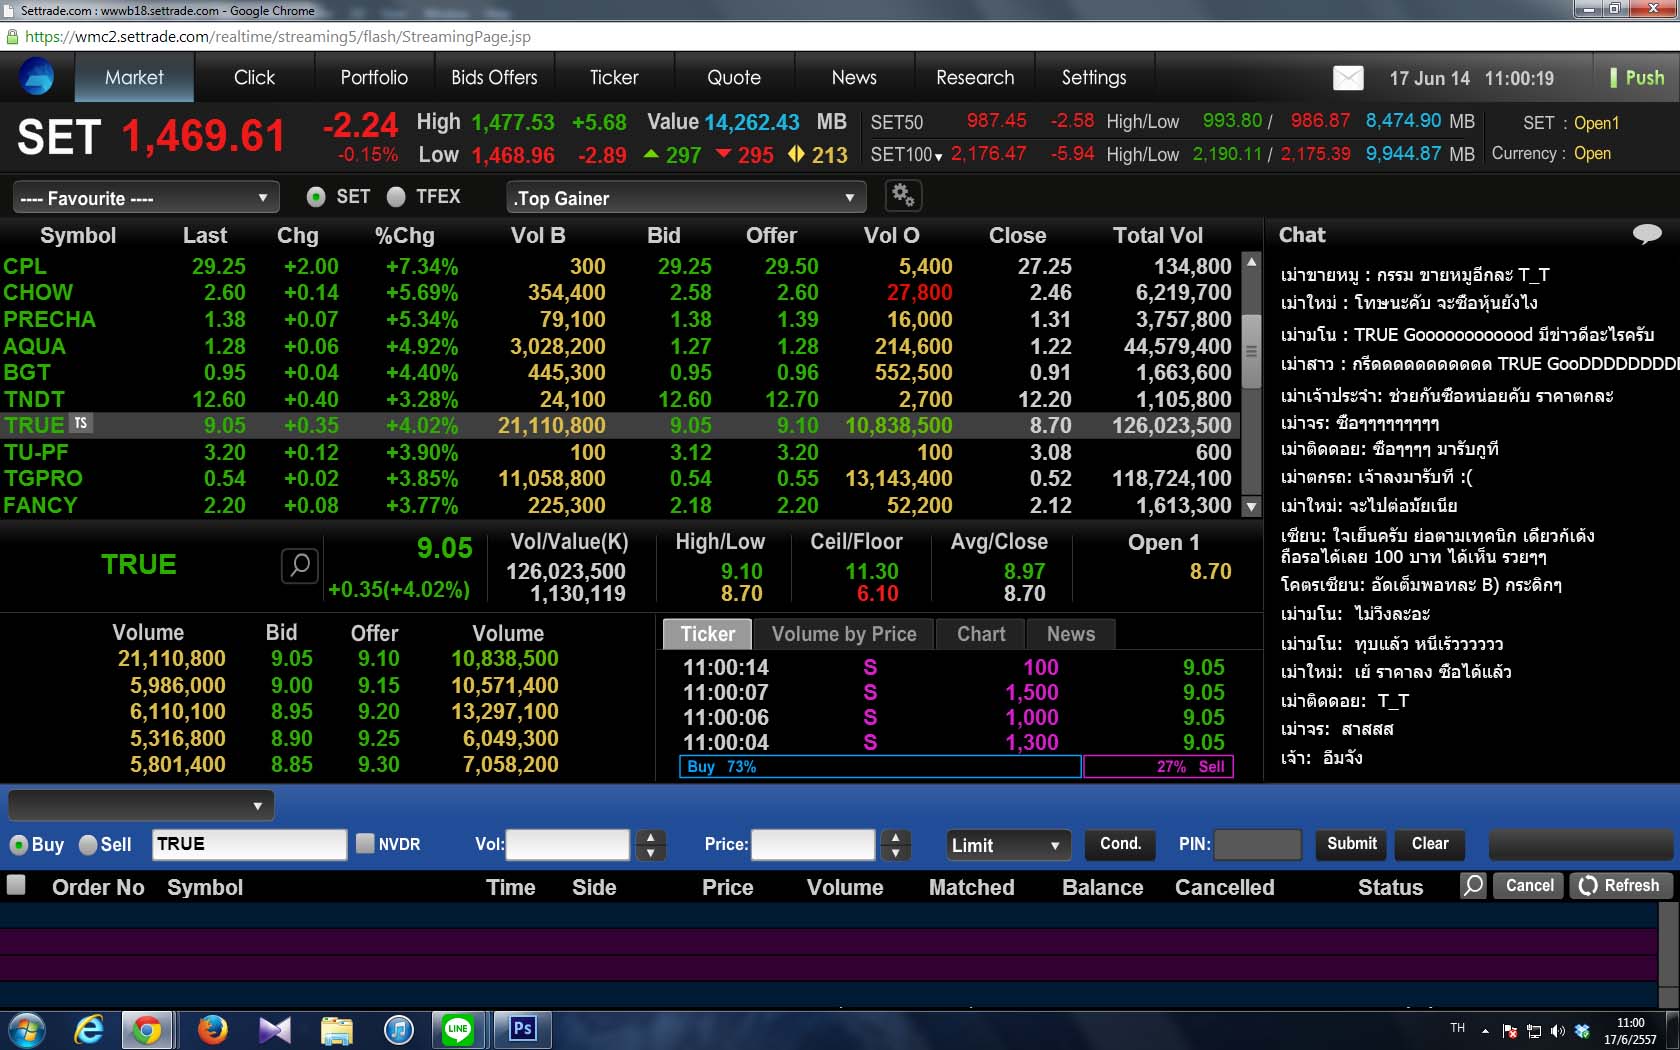The width and height of the screenshot is (1680, 1050).
Task: Expand the Favourite list dropdown
Action: (x=146, y=197)
